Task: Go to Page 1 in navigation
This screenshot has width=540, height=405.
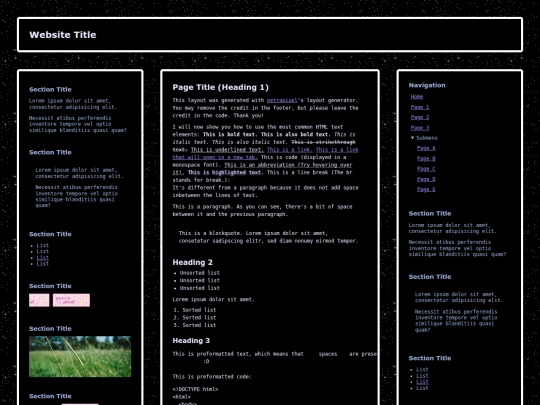Action: [420, 107]
